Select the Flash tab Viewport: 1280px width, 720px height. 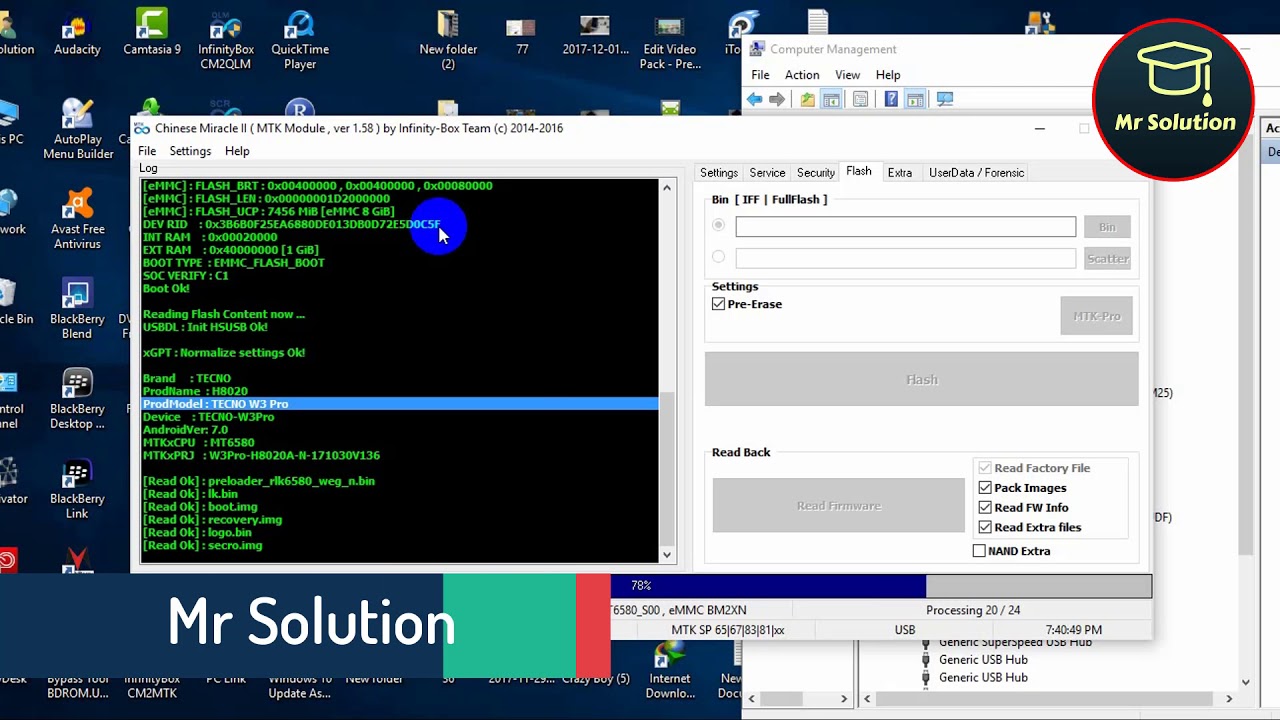[x=859, y=172]
